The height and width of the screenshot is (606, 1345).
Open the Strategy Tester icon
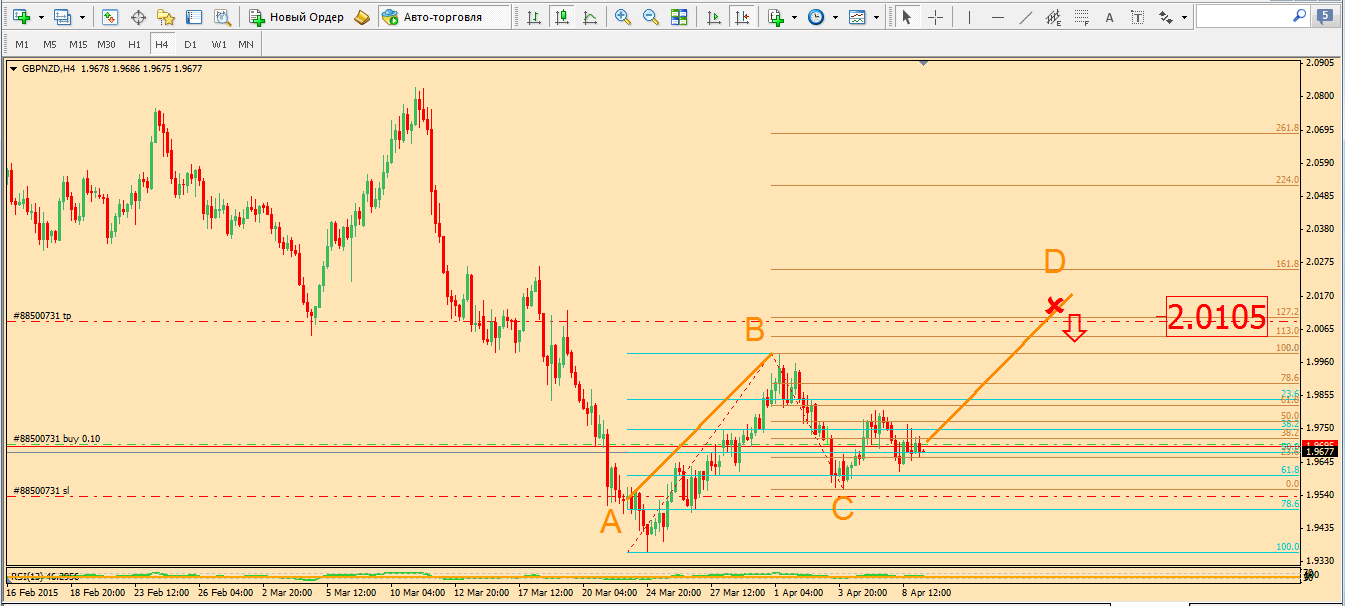[x=222, y=17]
